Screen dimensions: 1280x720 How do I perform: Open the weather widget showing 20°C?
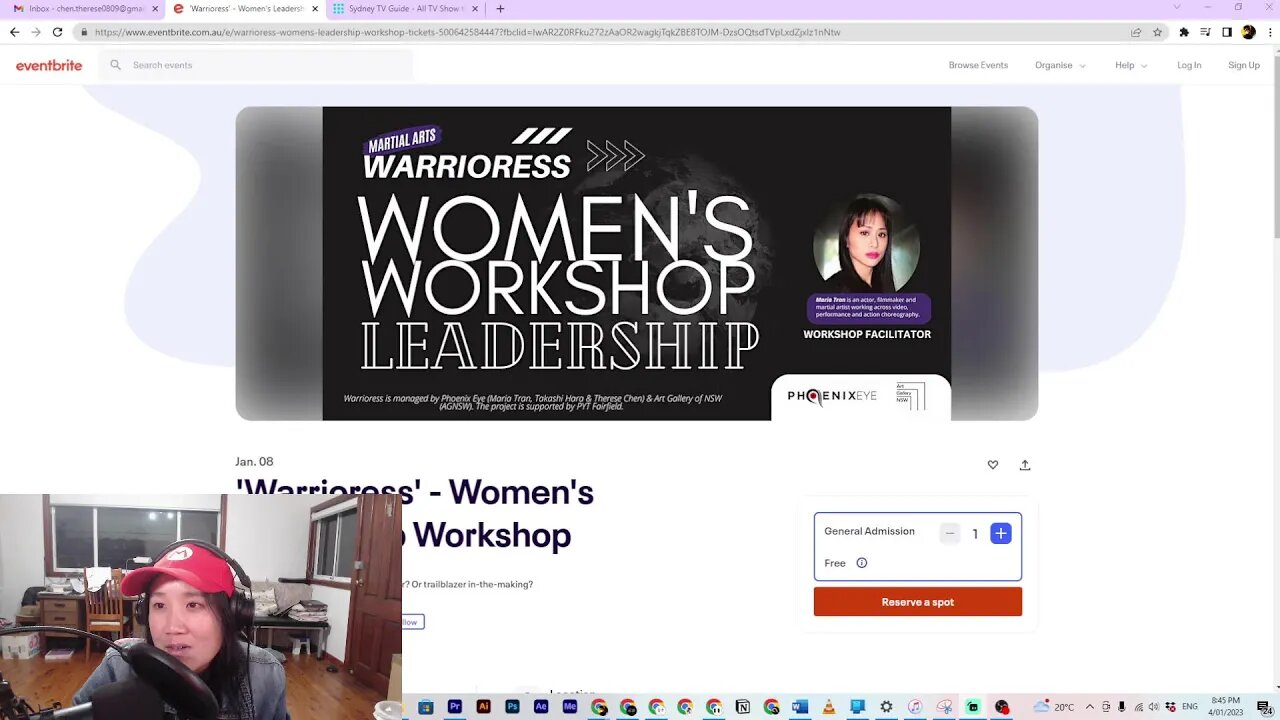(1053, 707)
